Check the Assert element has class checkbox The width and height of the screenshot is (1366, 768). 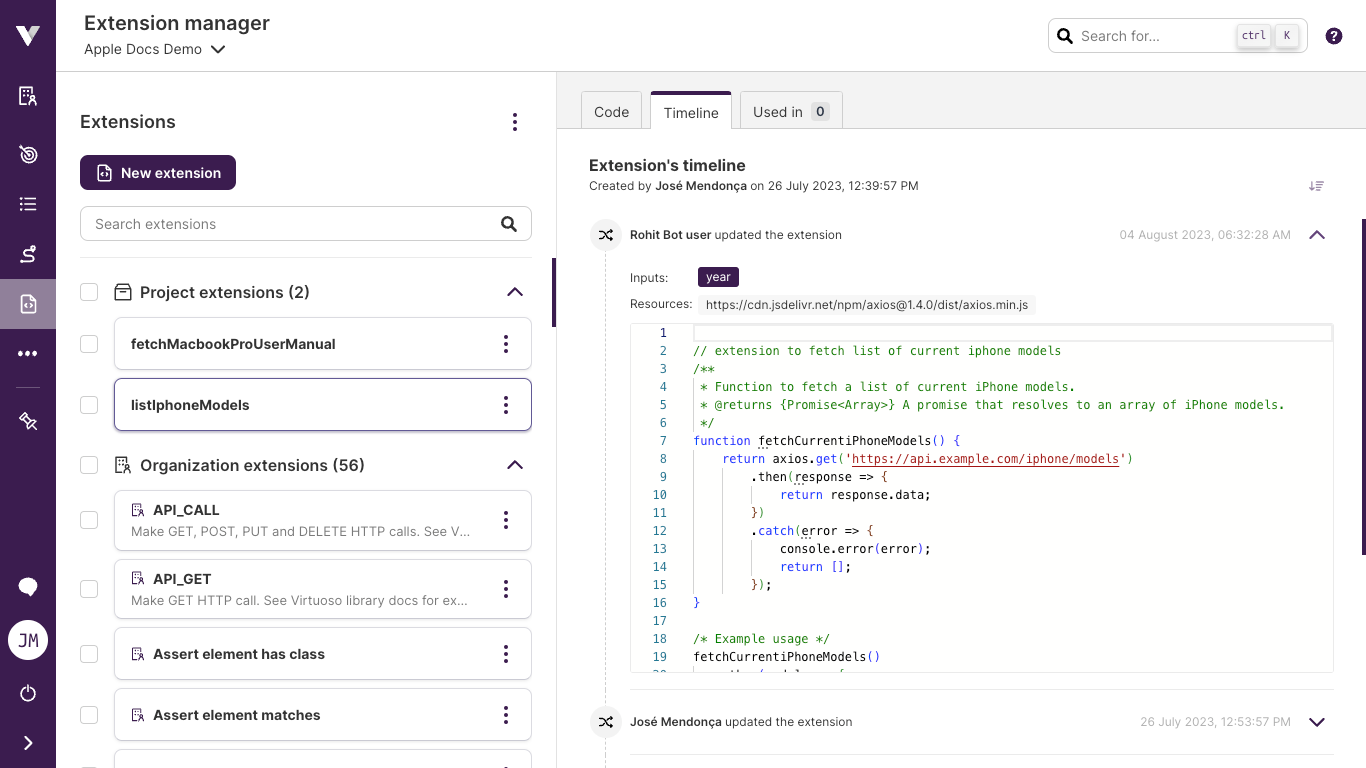pyautogui.click(x=89, y=654)
